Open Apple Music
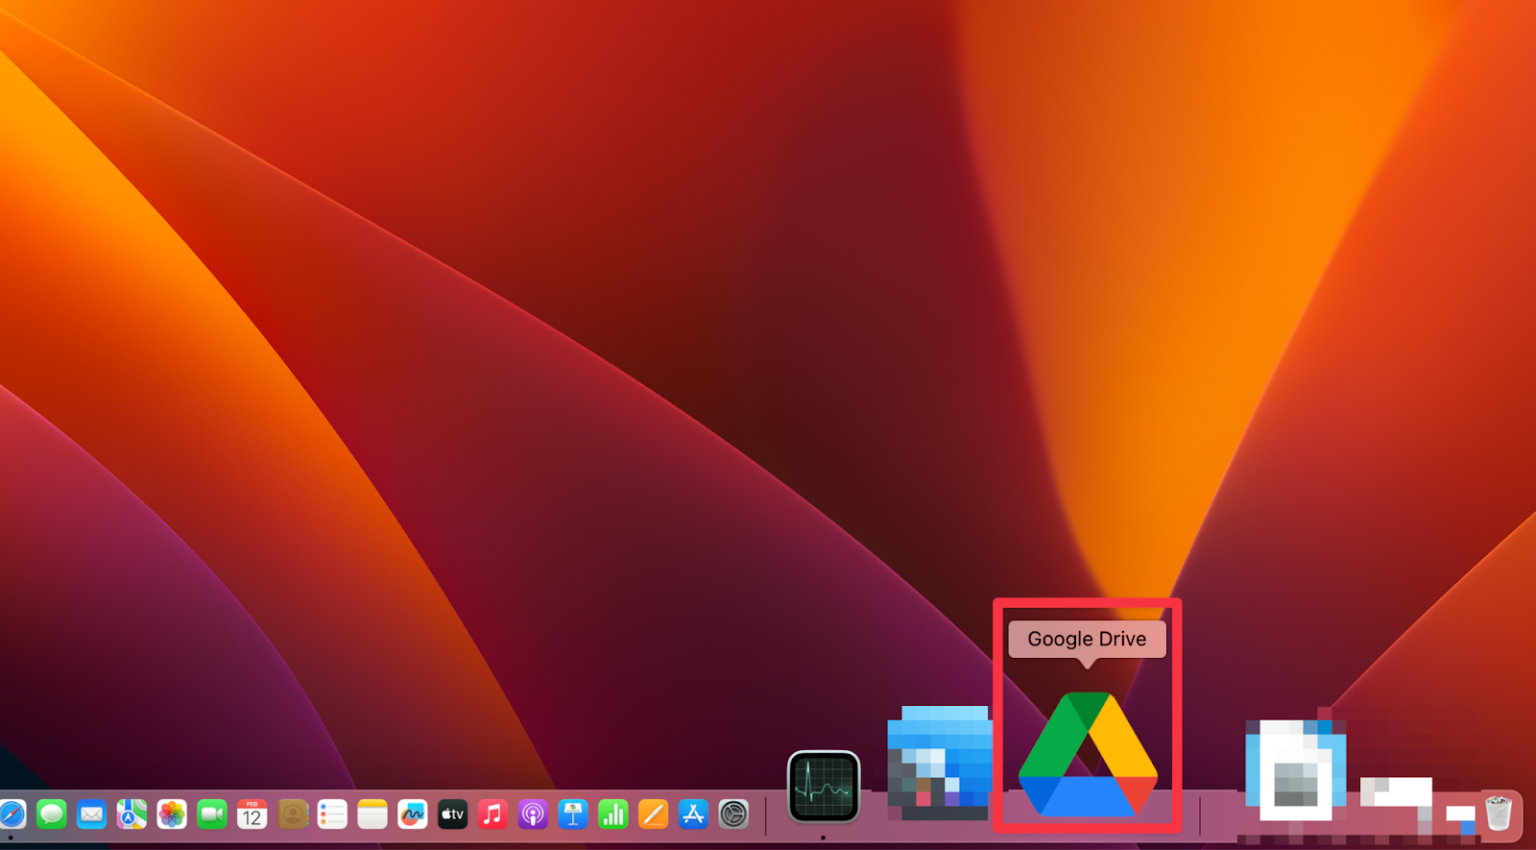Image resolution: width=1536 pixels, height=850 pixels. pyautogui.click(x=492, y=814)
